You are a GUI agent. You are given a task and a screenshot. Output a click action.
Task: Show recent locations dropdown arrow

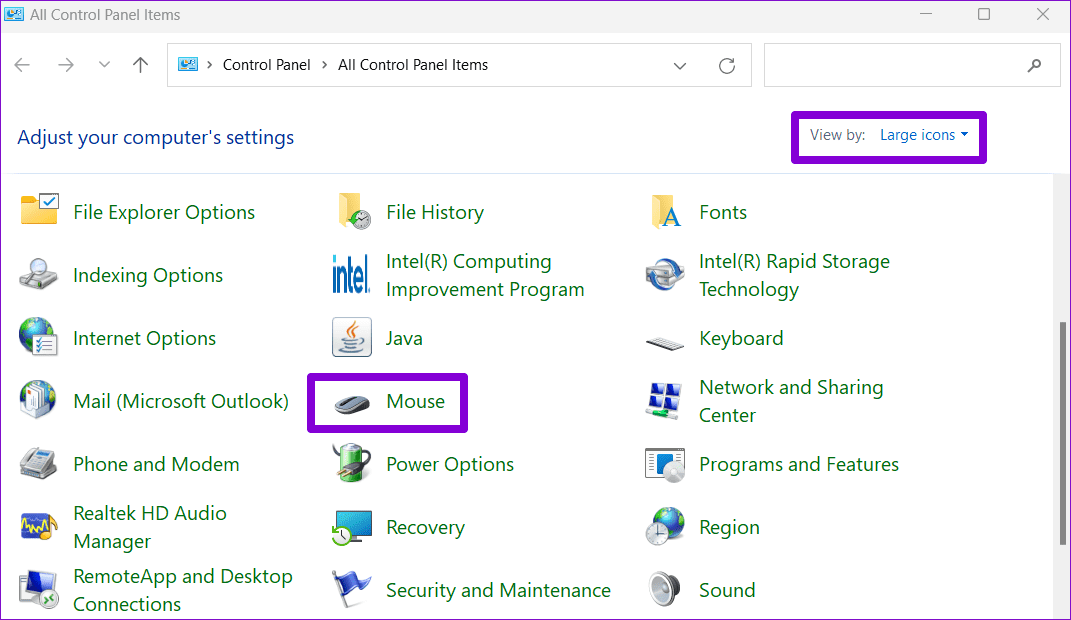104,66
